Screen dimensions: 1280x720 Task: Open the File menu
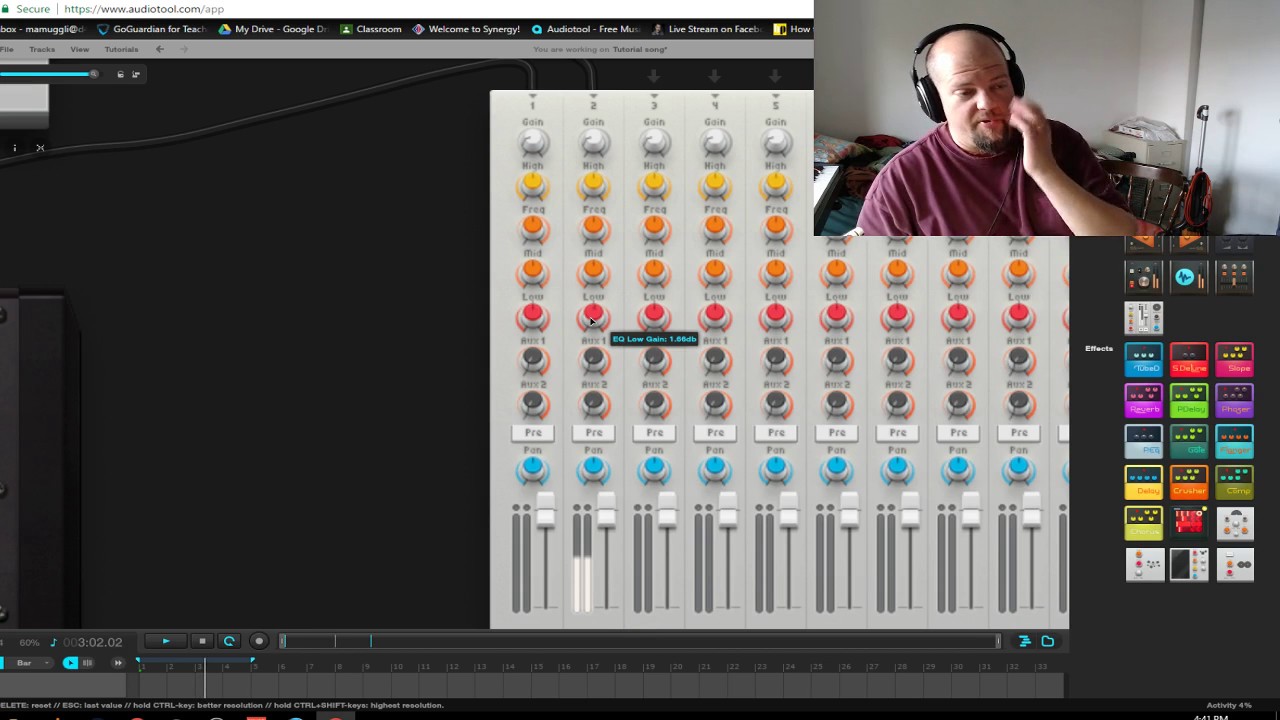[6, 49]
